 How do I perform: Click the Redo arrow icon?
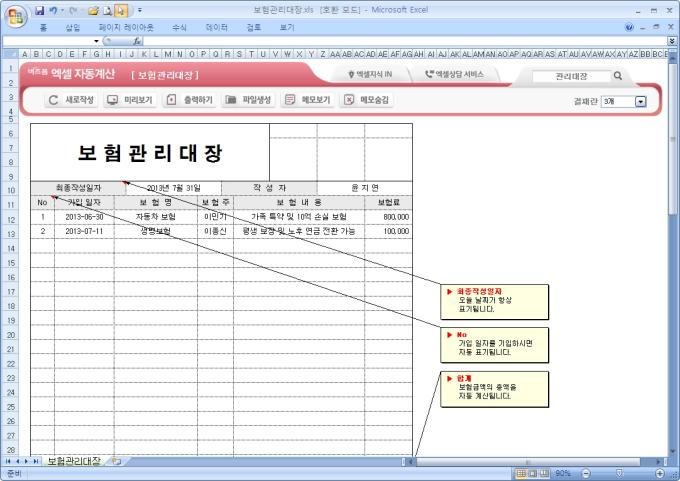[x=72, y=10]
